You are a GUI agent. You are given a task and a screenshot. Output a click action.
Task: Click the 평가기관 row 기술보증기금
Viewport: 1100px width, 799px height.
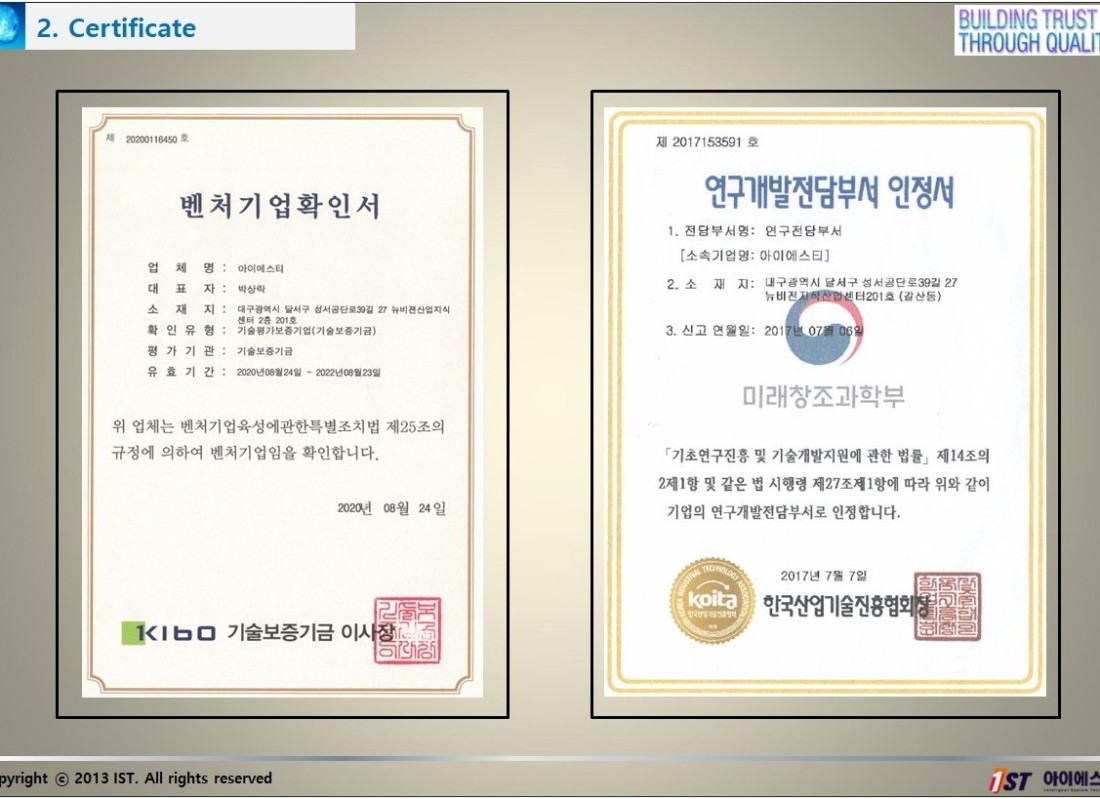pyautogui.click(x=220, y=351)
